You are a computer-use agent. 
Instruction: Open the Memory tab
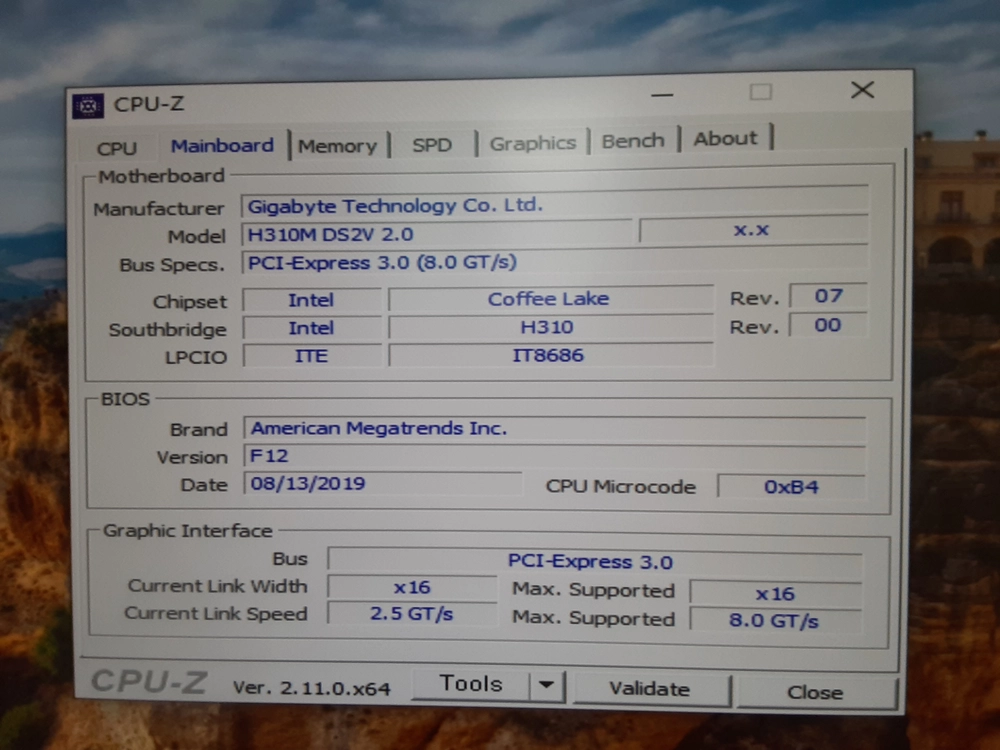click(x=338, y=146)
